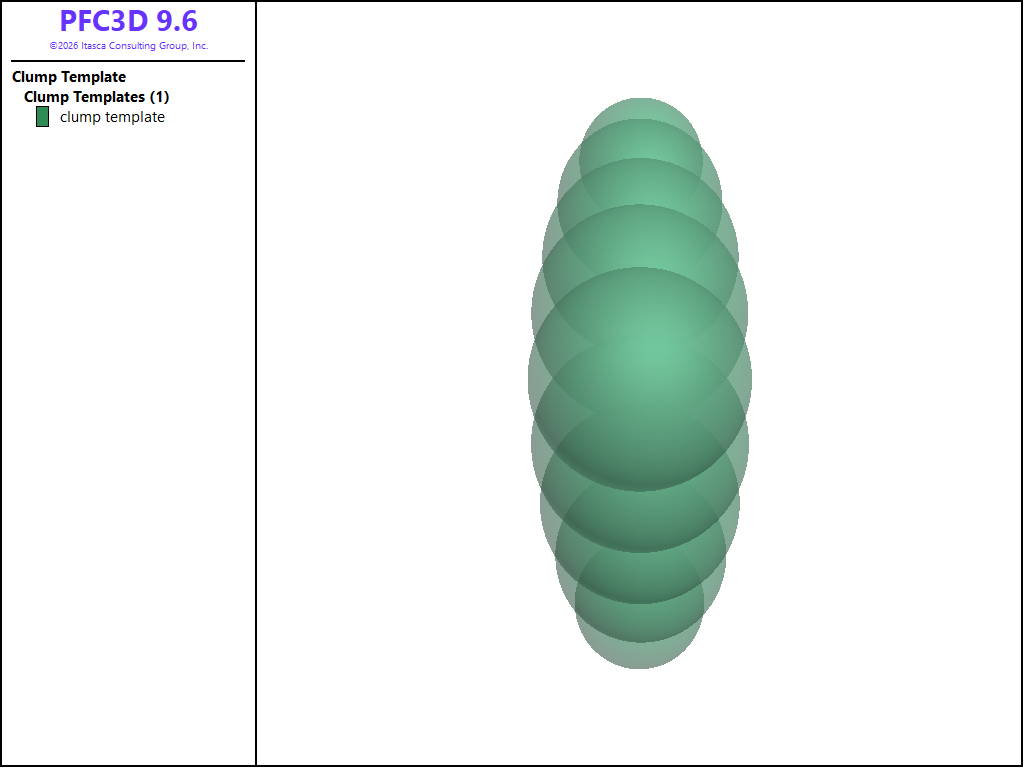The width and height of the screenshot is (1024, 768).
Task: Click the upper half of the clump body
Action: [x=640, y=240]
